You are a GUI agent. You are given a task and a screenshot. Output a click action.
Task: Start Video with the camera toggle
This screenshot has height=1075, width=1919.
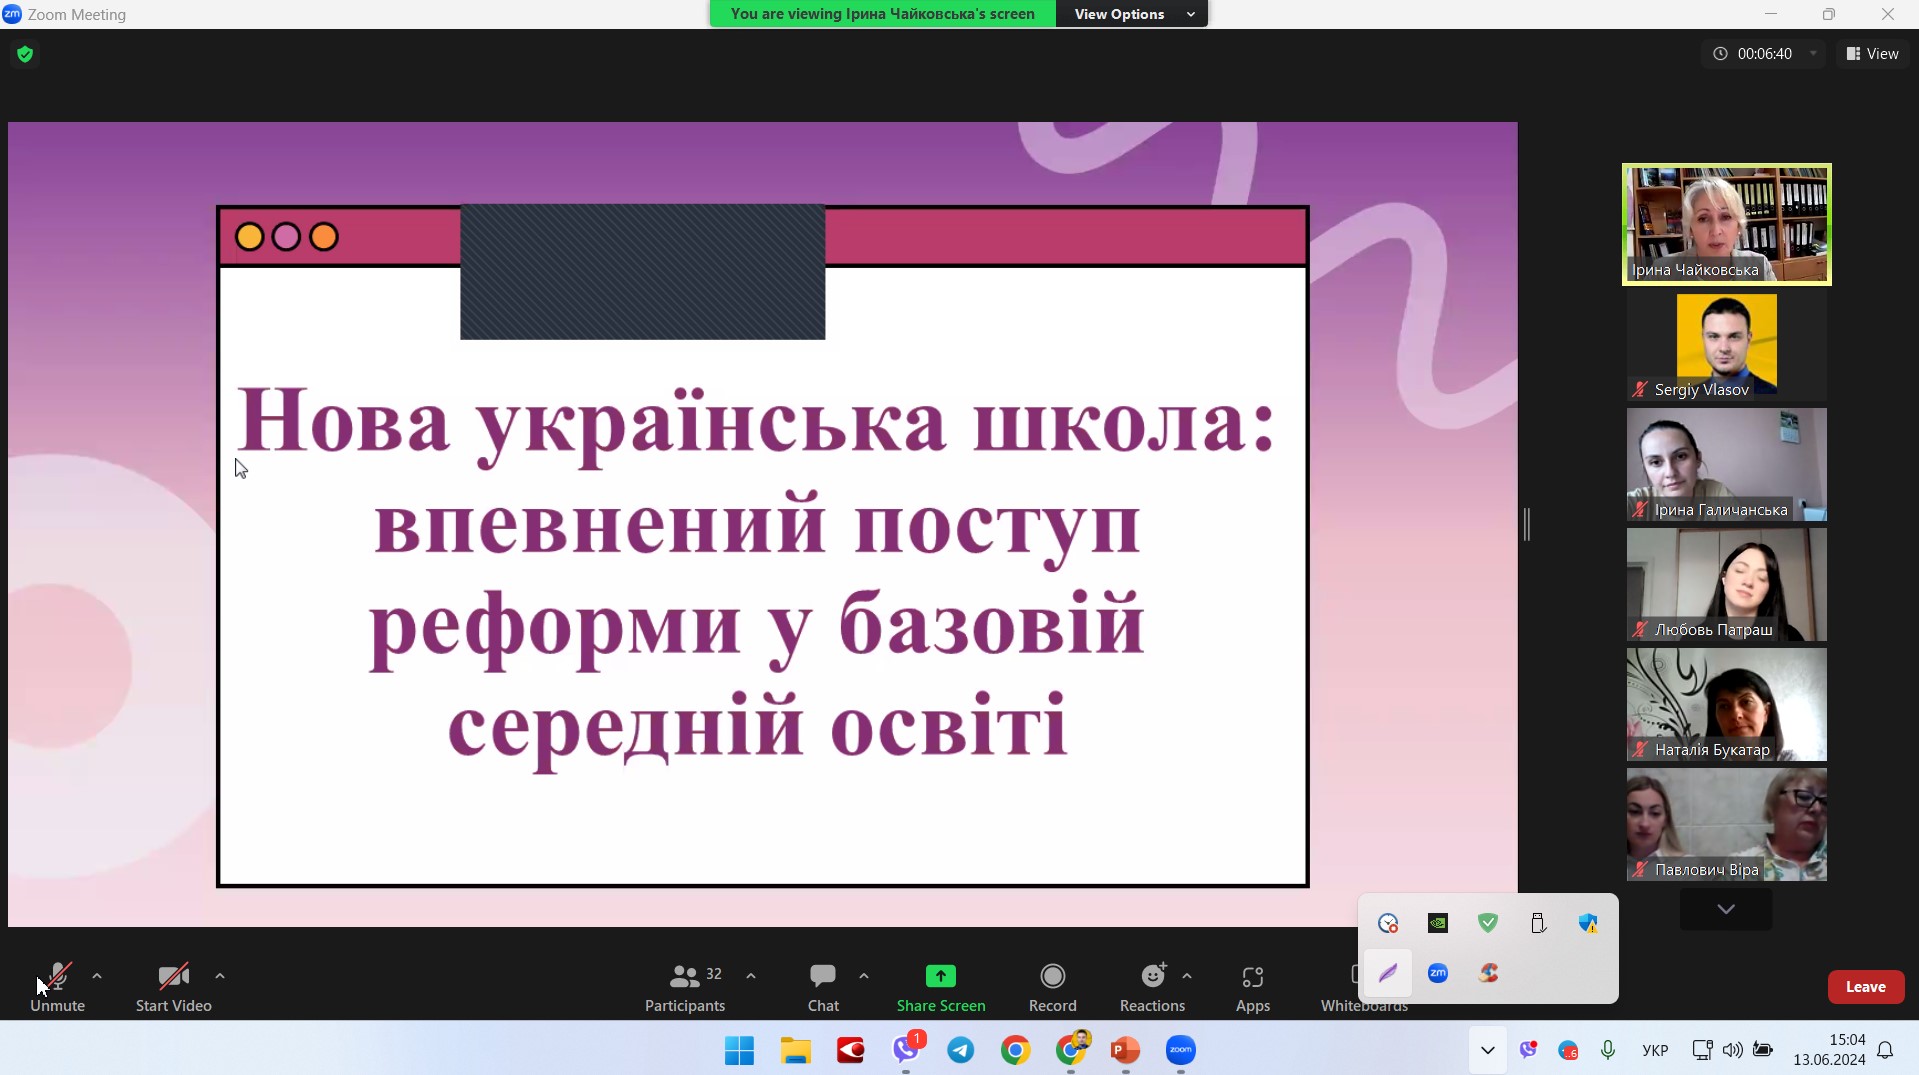(173, 986)
